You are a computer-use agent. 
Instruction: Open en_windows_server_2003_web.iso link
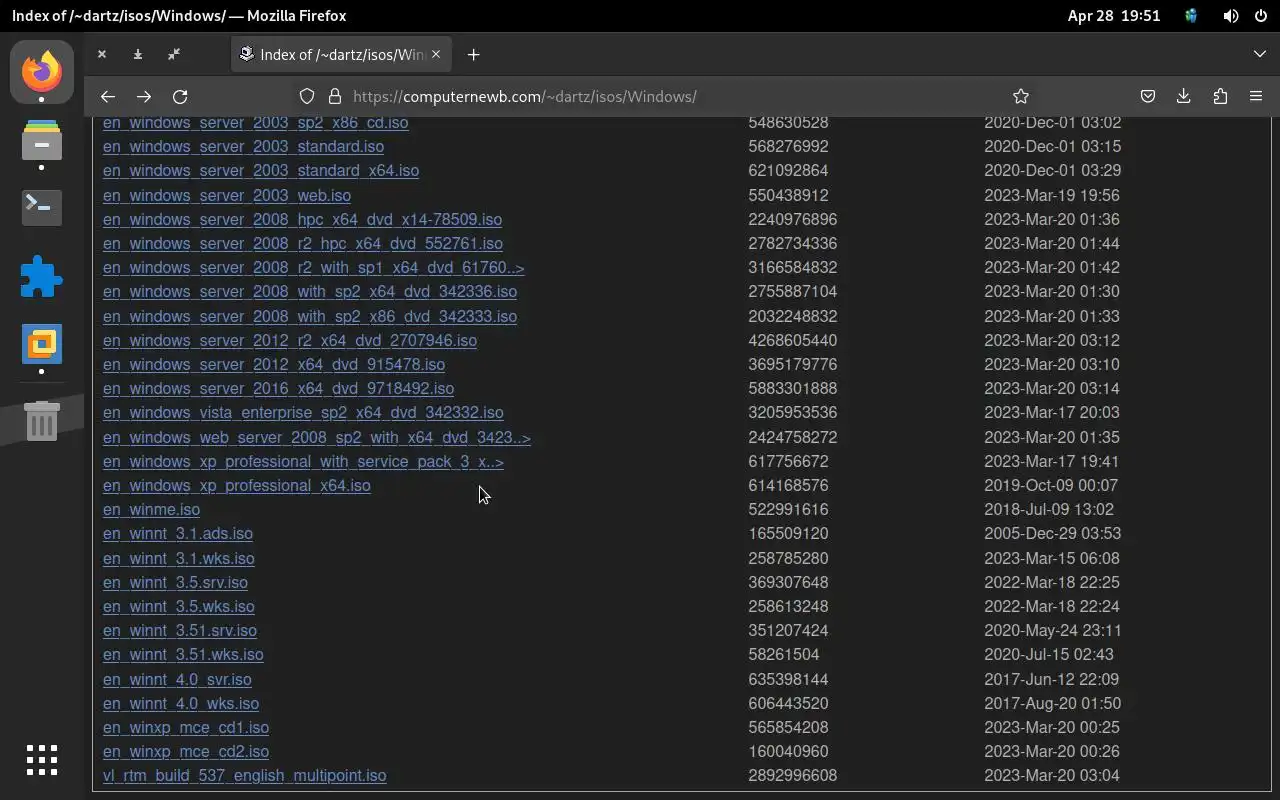click(227, 195)
